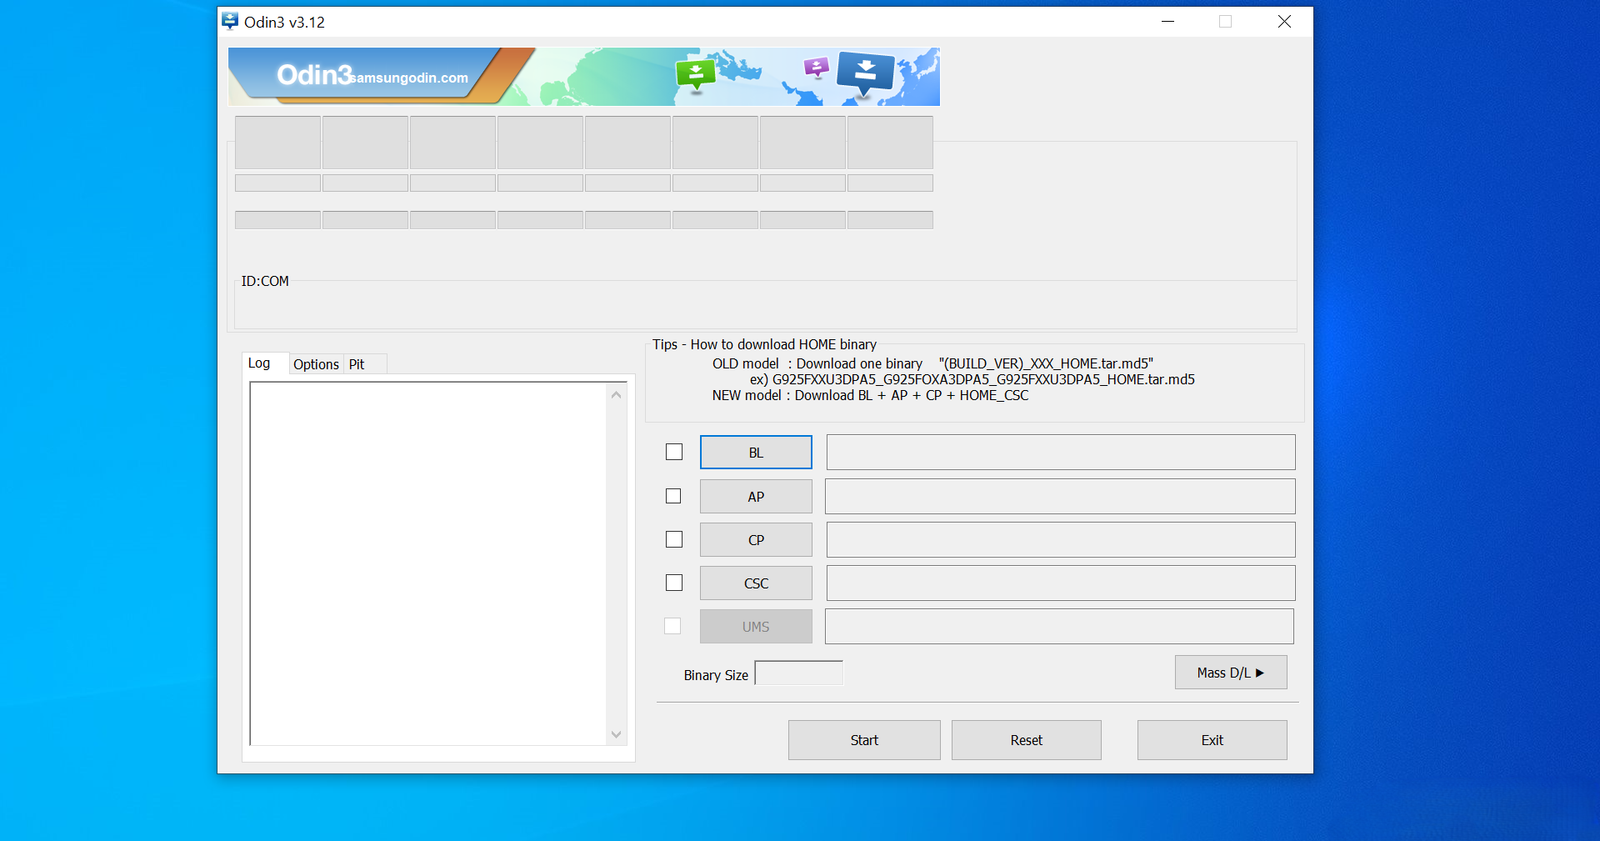This screenshot has height=841, width=1600.
Task: Close Odin3 with the Exit button
Action: (1211, 740)
